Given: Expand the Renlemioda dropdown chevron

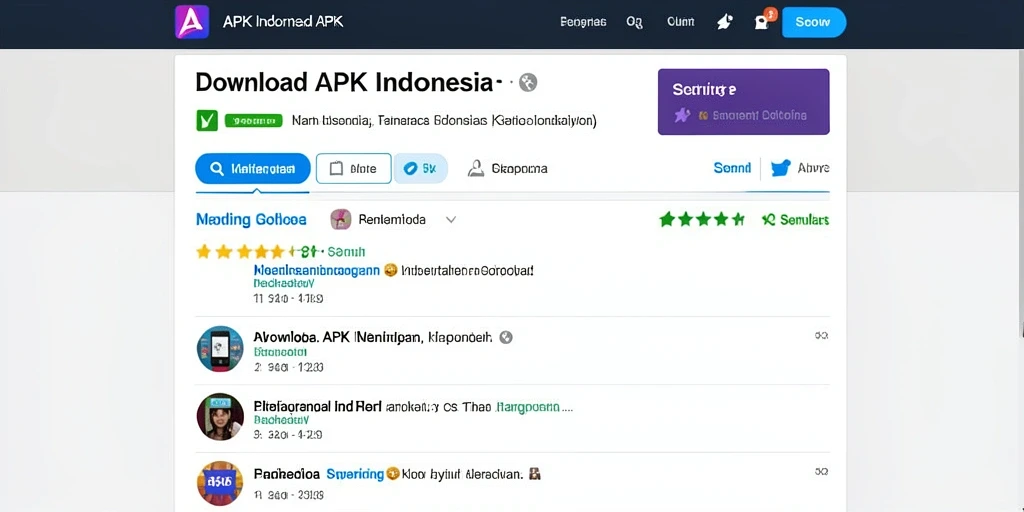Looking at the screenshot, I should click(x=451, y=220).
